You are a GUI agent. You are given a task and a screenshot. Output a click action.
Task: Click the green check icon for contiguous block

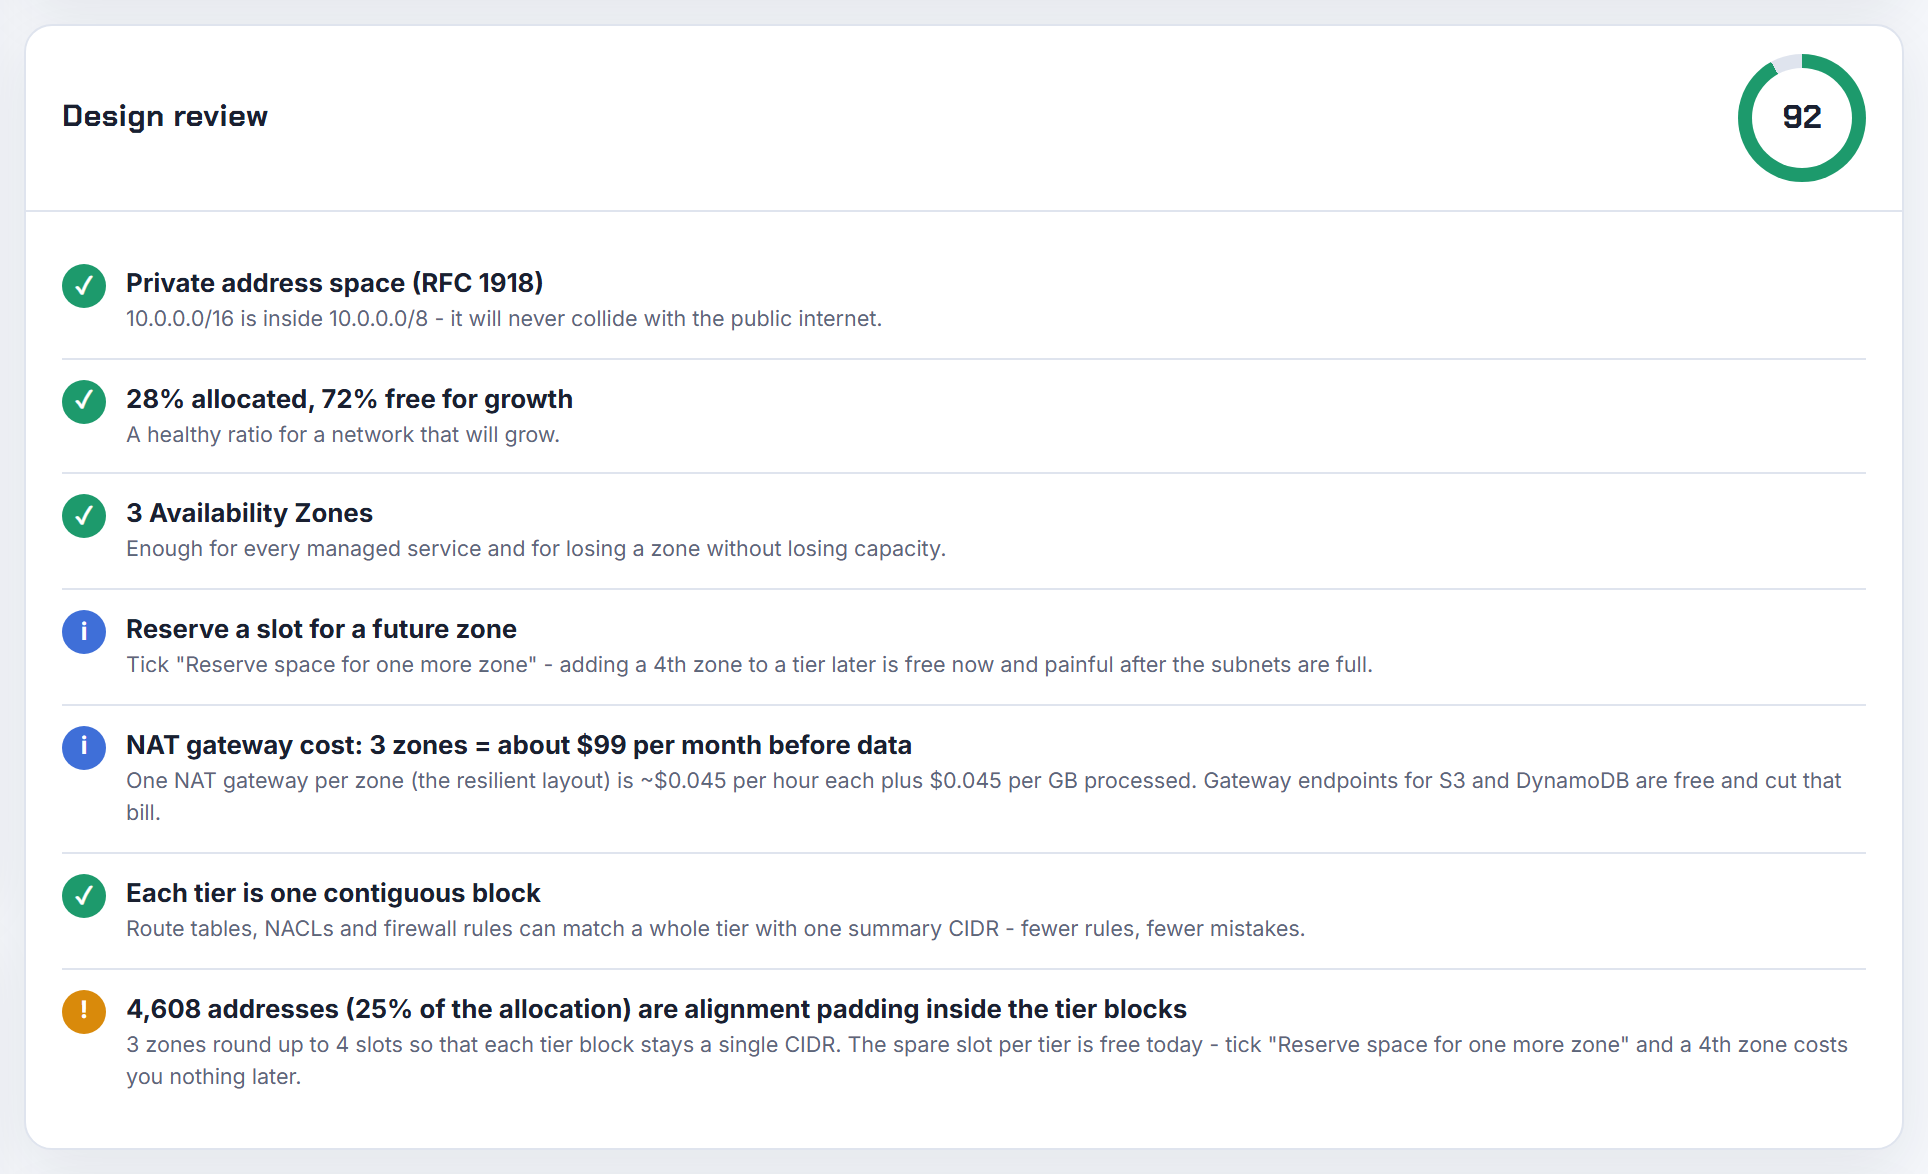(84, 896)
